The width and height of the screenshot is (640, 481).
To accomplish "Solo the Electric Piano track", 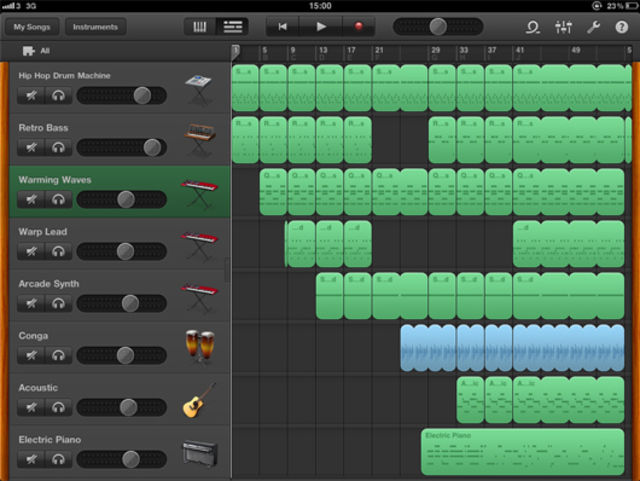I will [x=58, y=459].
